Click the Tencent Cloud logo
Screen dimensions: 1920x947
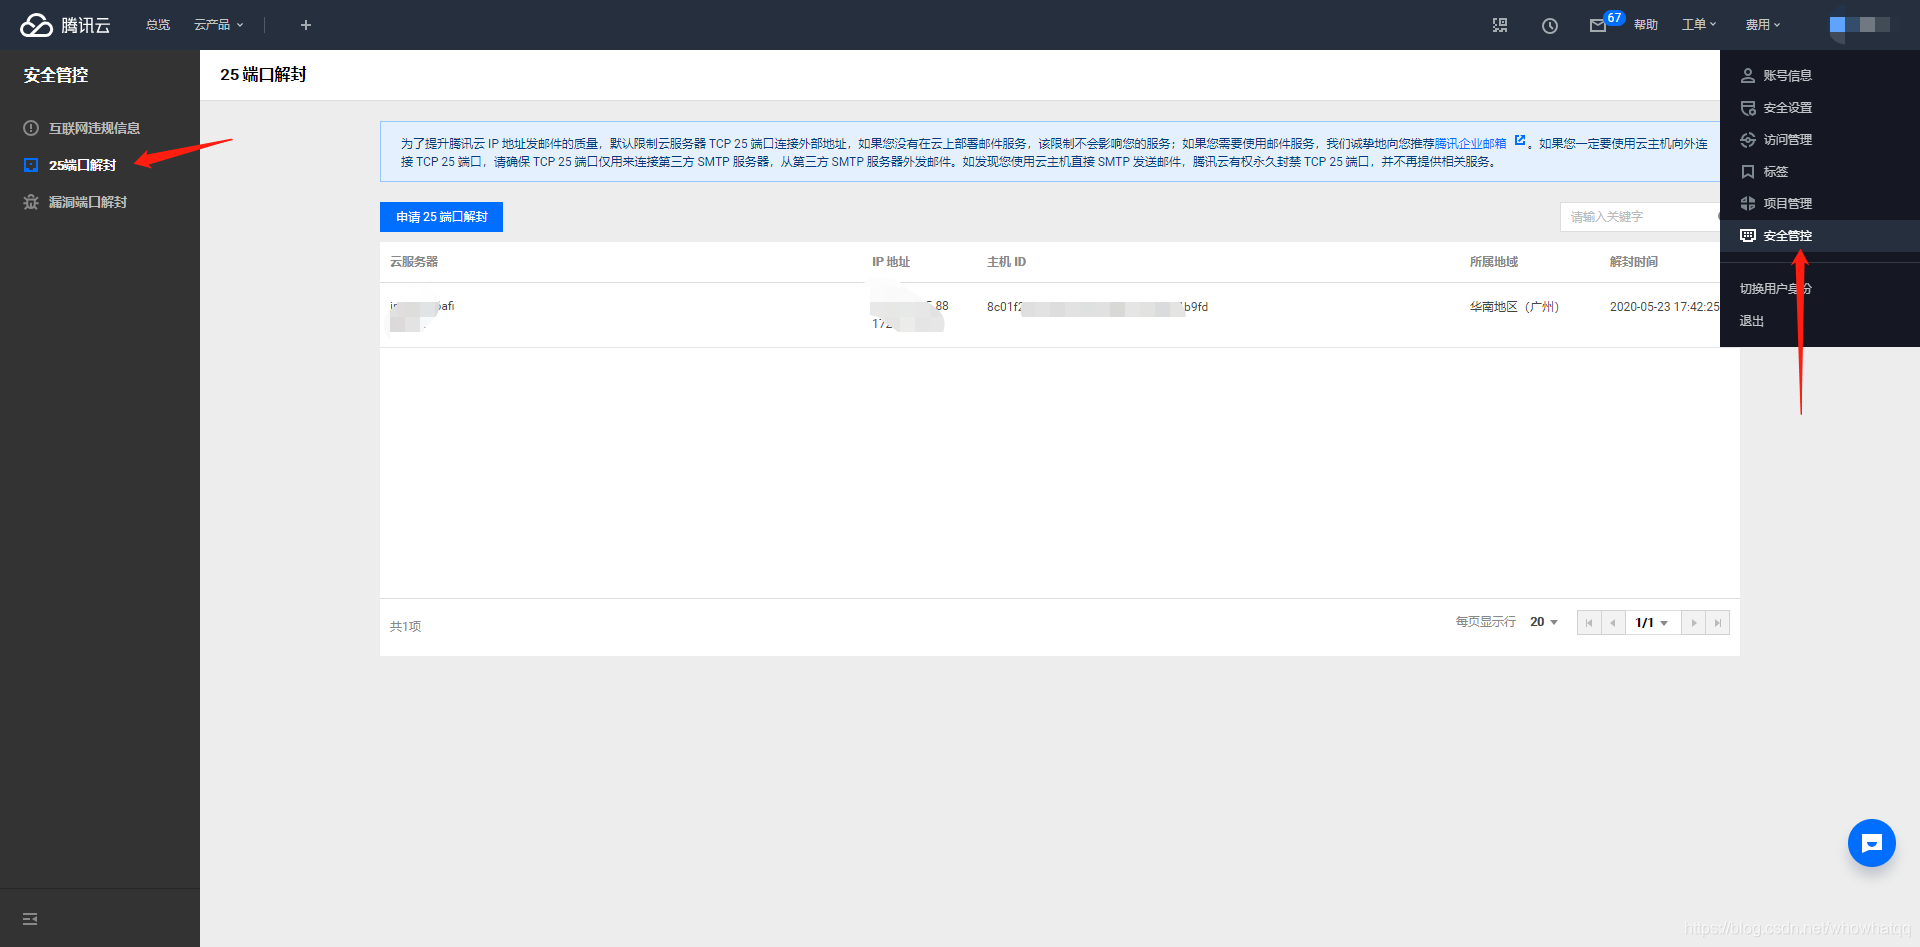[65, 25]
